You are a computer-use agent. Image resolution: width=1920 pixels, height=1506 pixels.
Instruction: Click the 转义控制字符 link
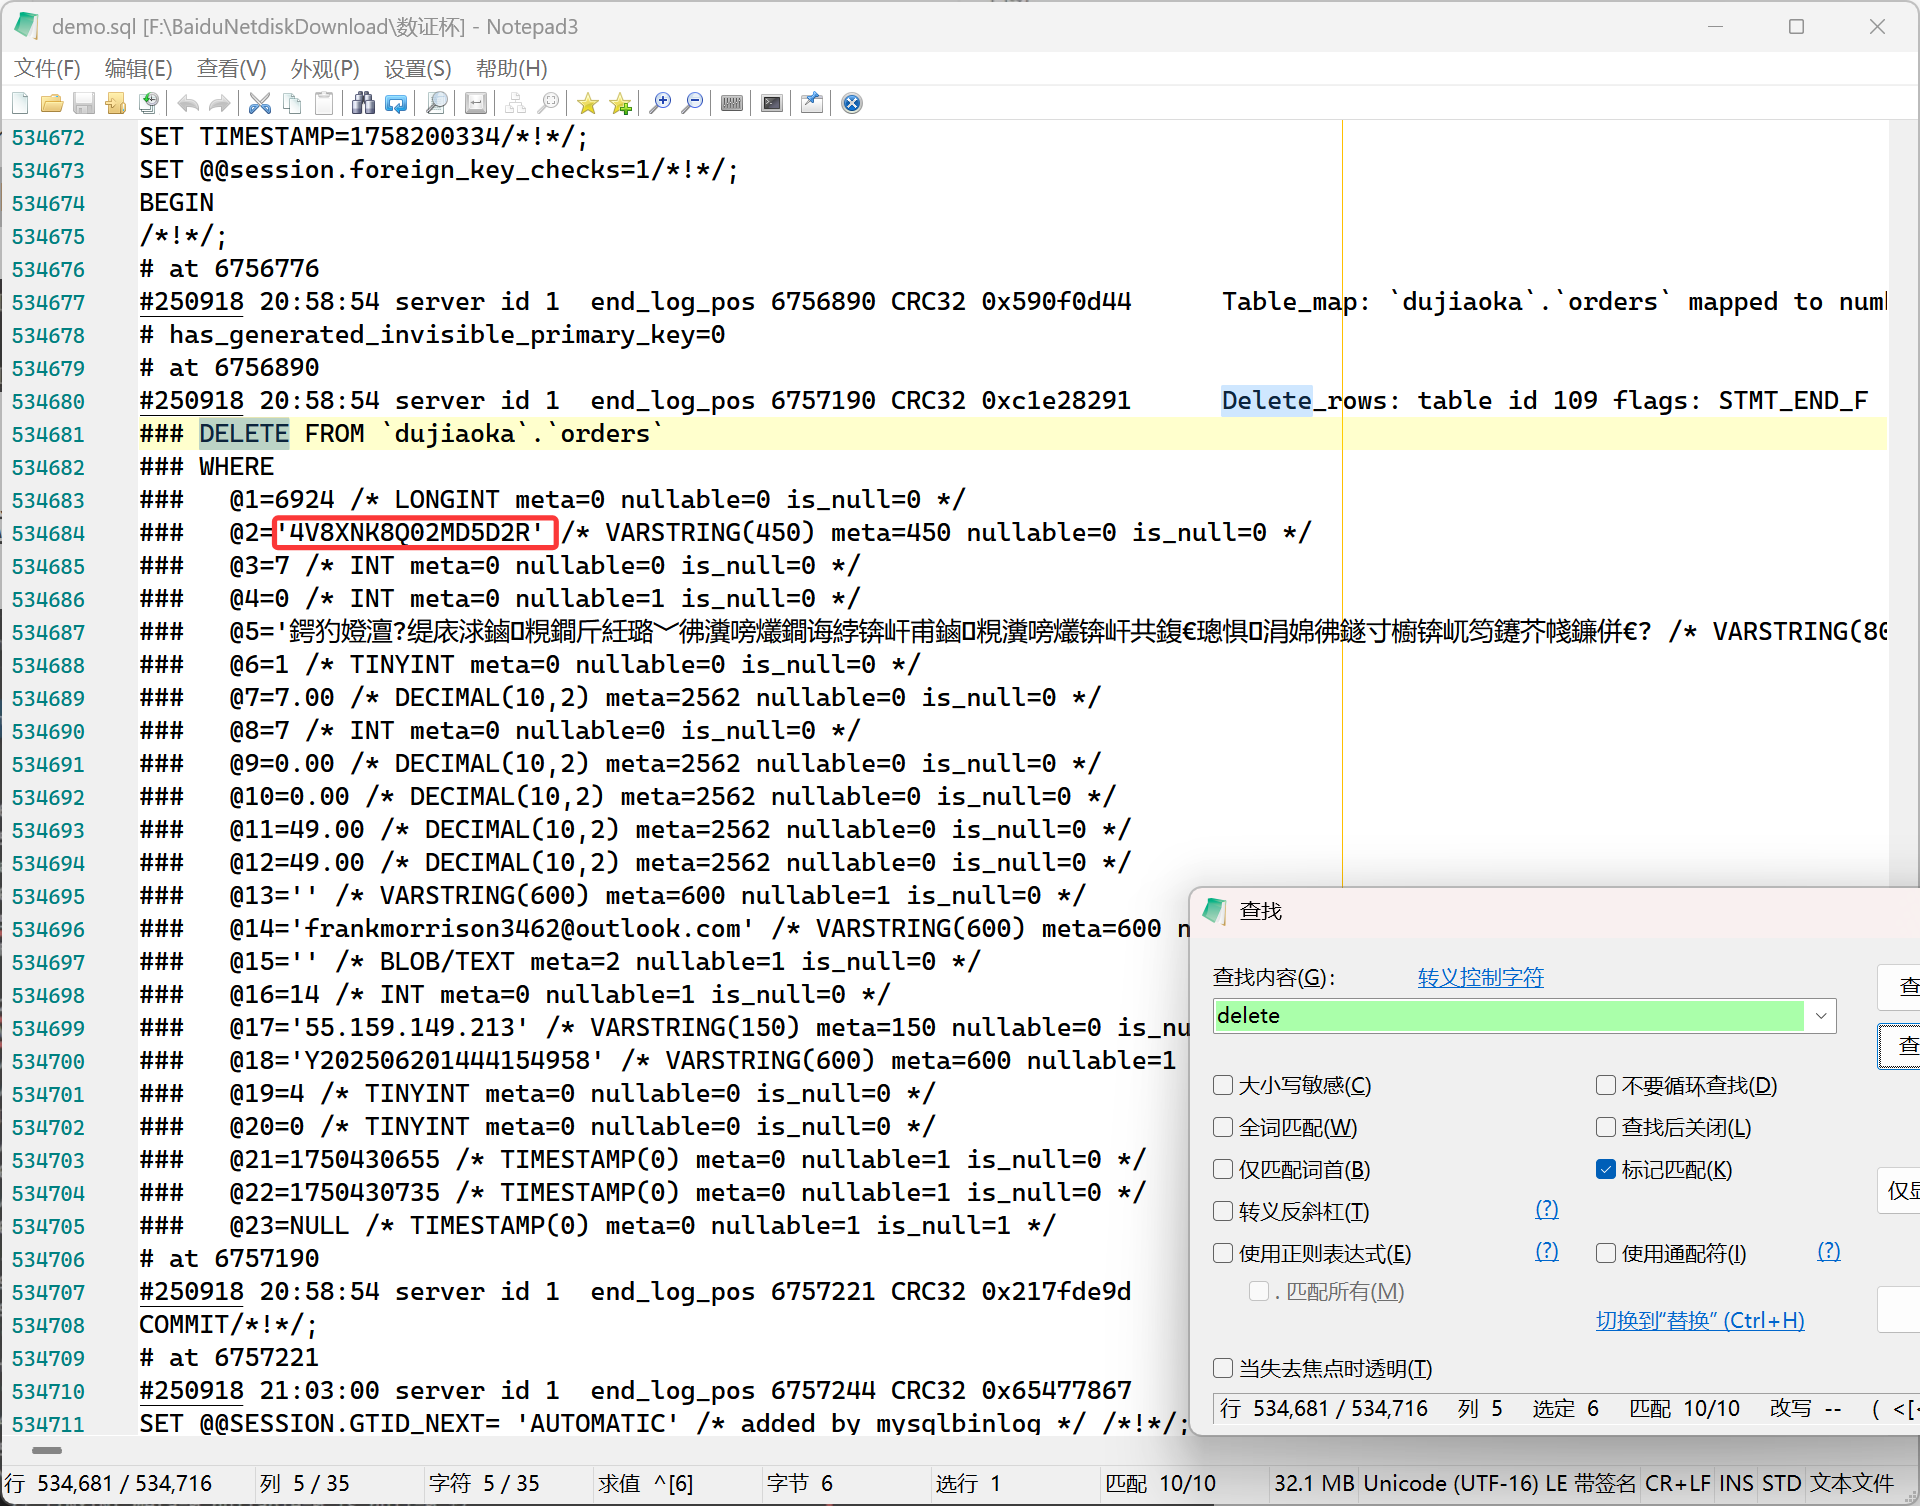(1480, 977)
